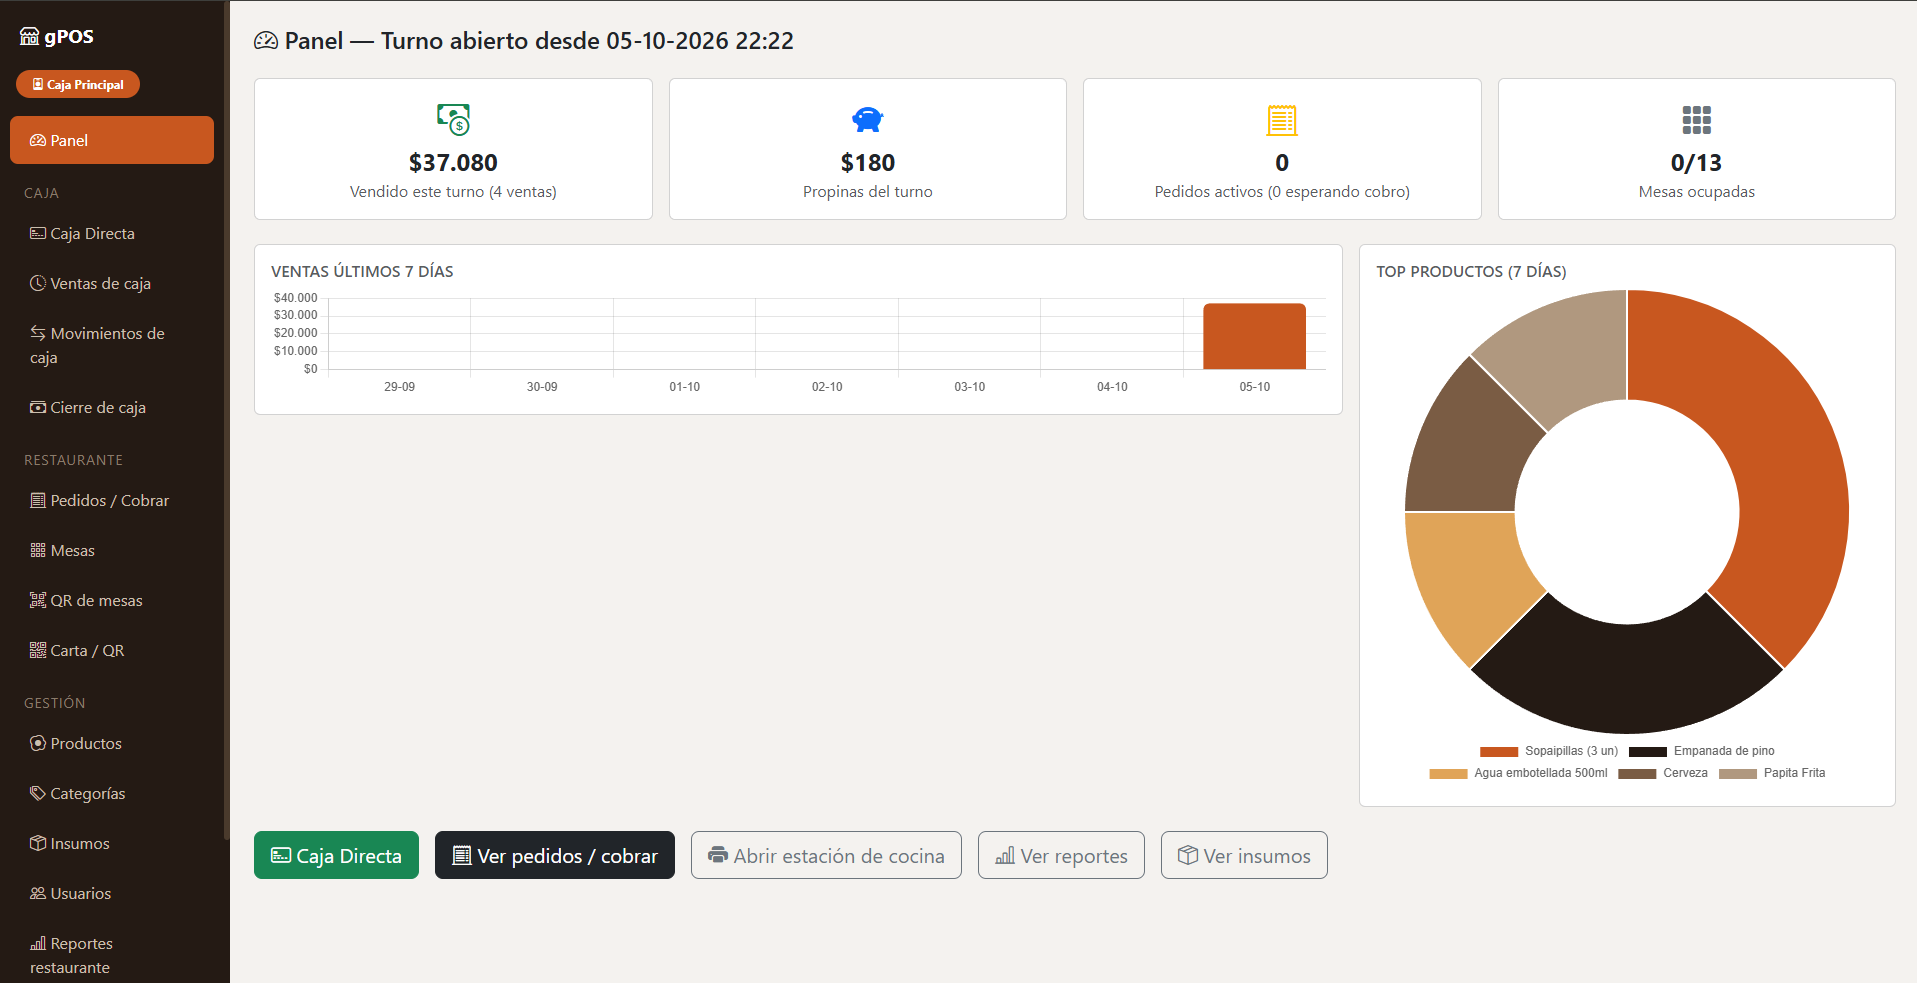Open Insumos in sidebar

[x=112, y=843]
